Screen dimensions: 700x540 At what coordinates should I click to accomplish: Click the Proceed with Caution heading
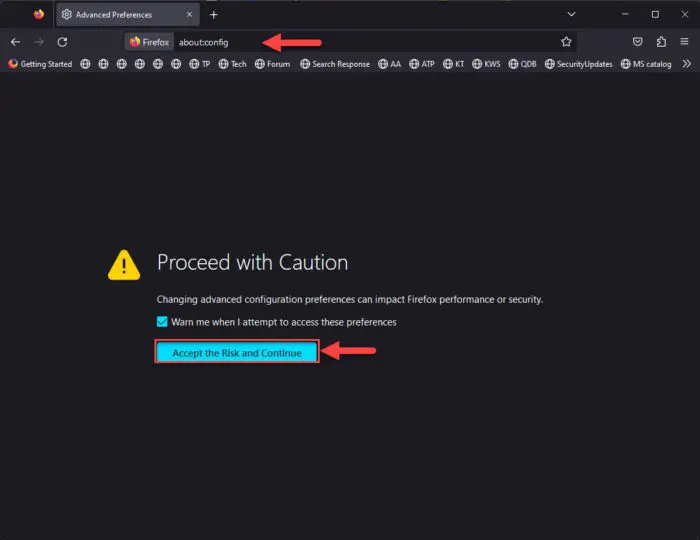[x=253, y=262]
